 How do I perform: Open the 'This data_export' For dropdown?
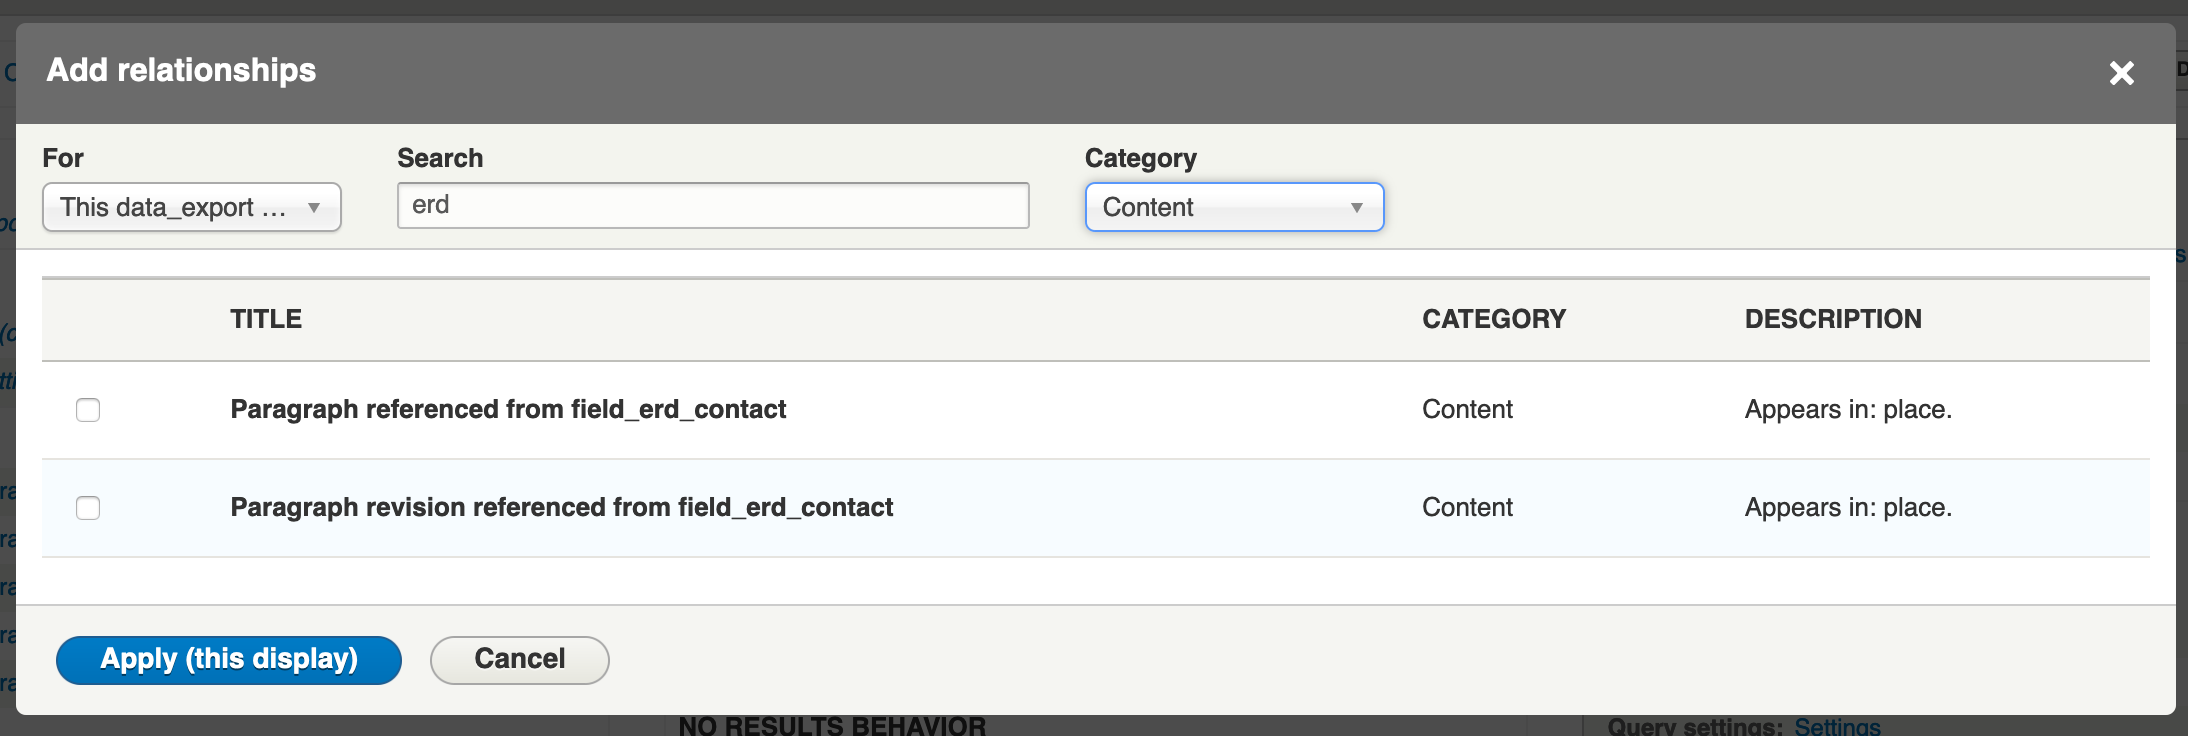(x=192, y=207)
